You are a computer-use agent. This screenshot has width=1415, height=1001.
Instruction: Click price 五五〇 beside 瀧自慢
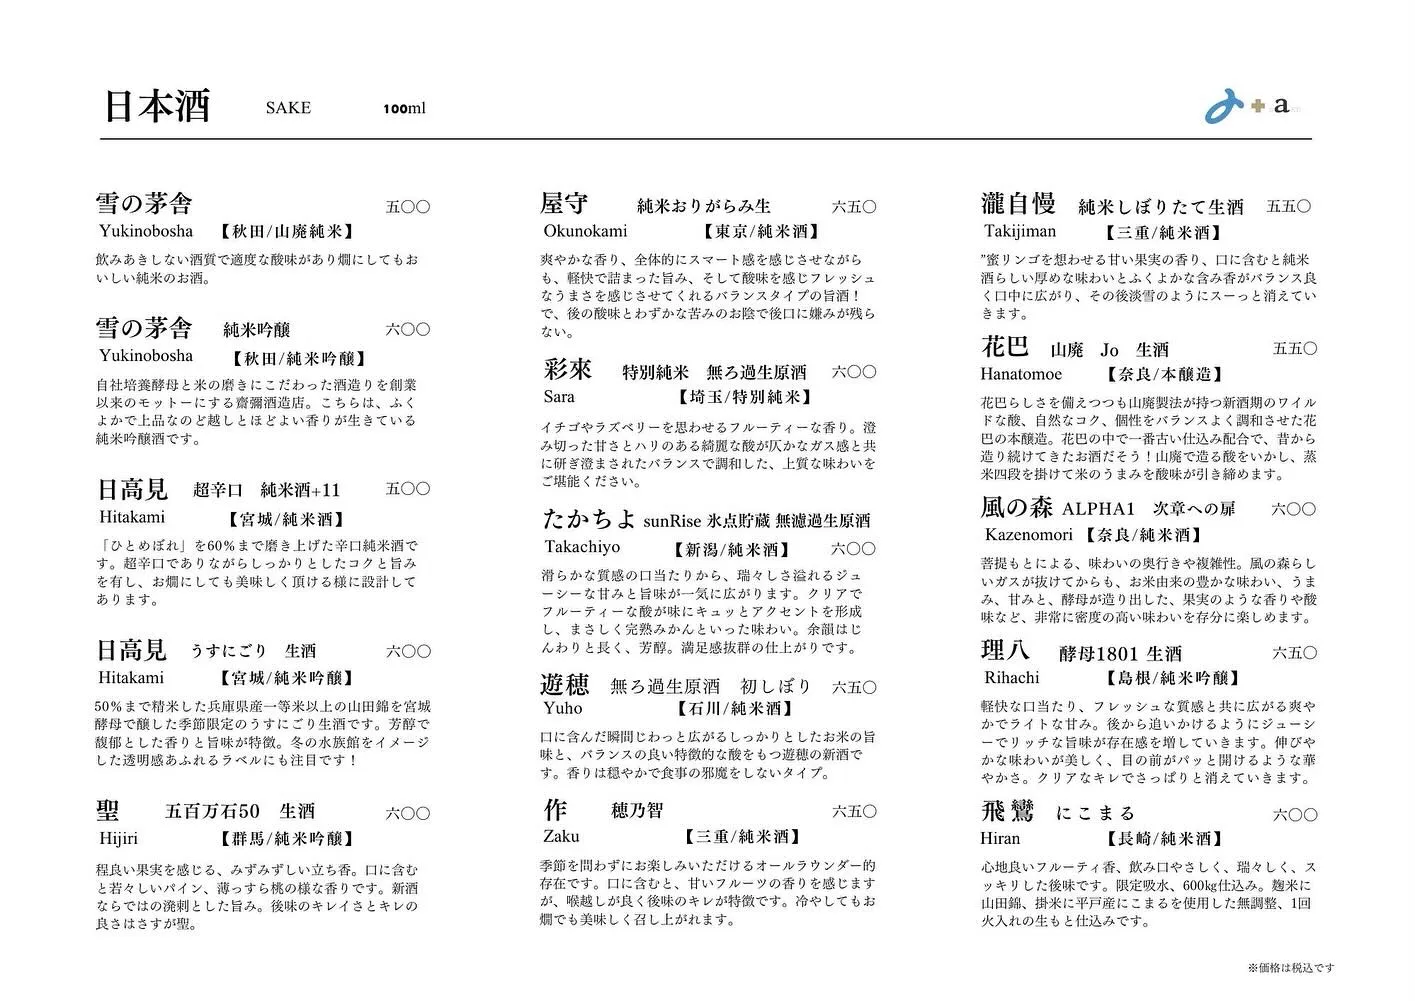click(1289, 207)
